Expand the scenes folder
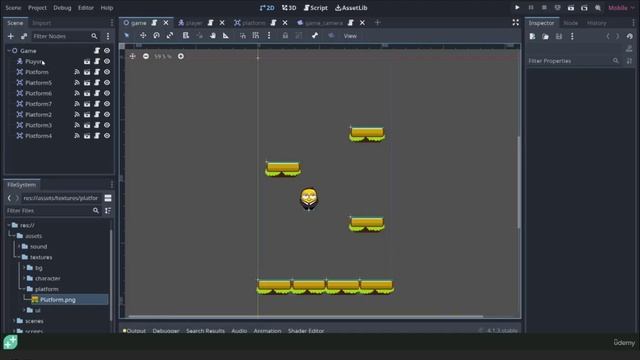 coord(14,321)
